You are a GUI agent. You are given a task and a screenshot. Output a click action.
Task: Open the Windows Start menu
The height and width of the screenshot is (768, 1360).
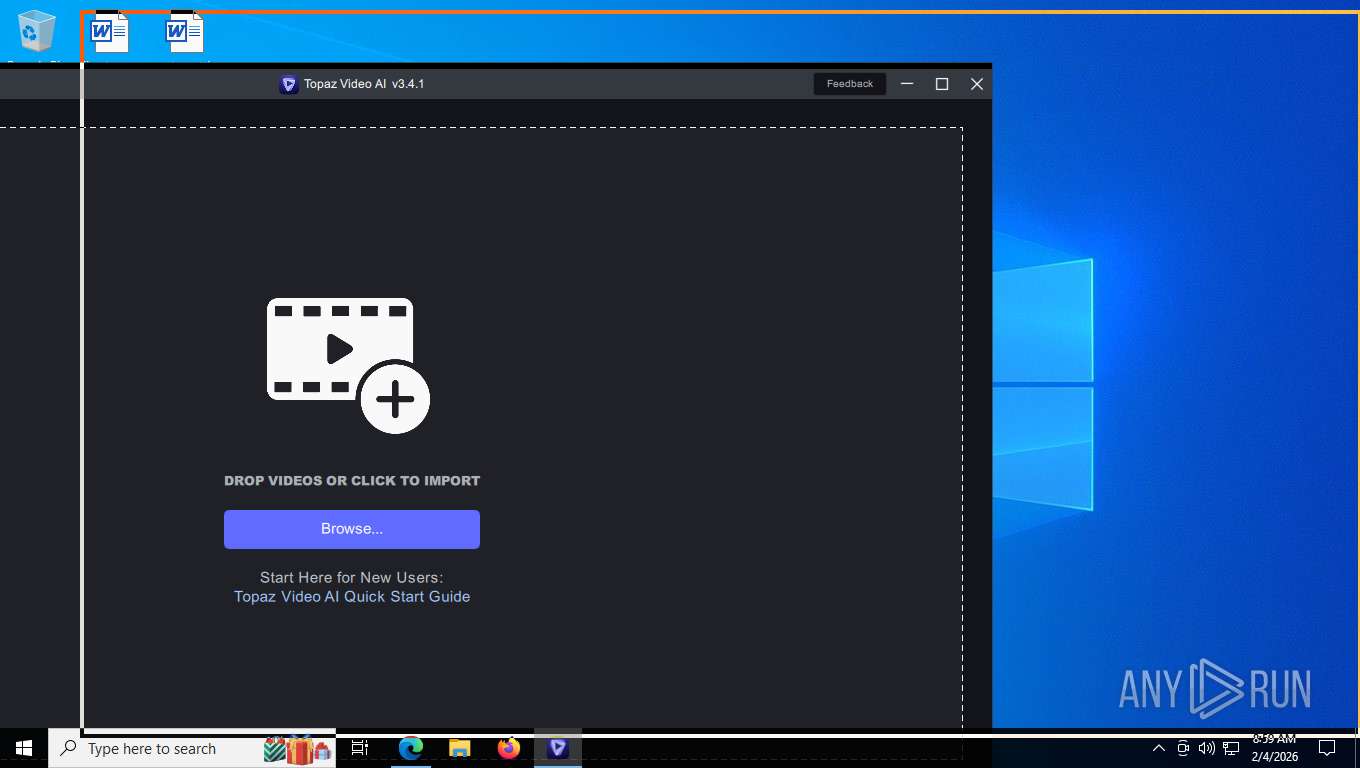24,748
